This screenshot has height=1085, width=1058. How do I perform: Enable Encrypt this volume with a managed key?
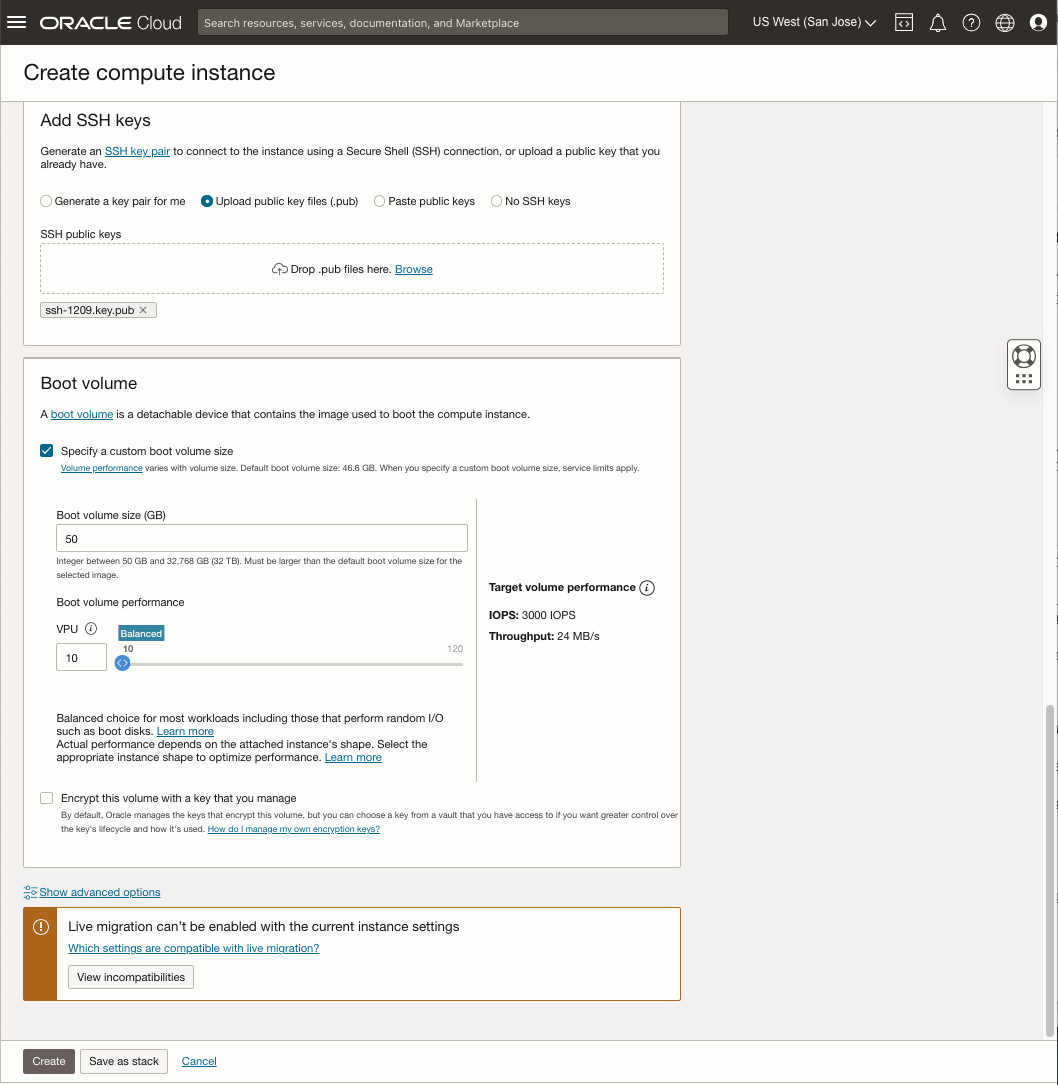(46, 797)
